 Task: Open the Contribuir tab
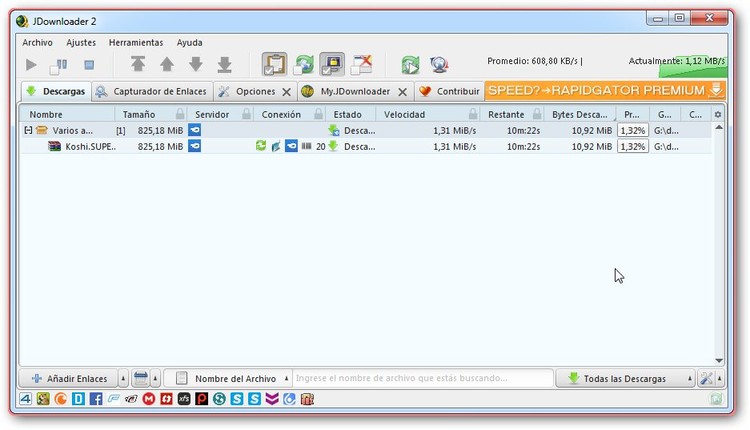449,91
